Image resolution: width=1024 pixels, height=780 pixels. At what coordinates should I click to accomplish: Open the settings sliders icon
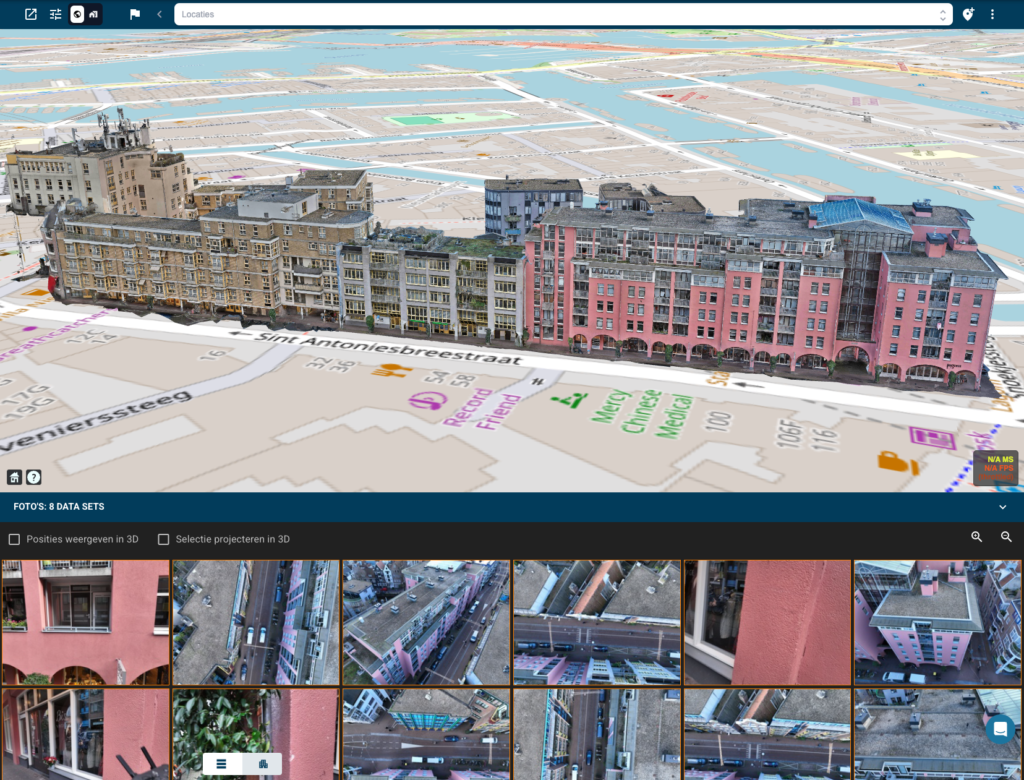pos(56,14)
